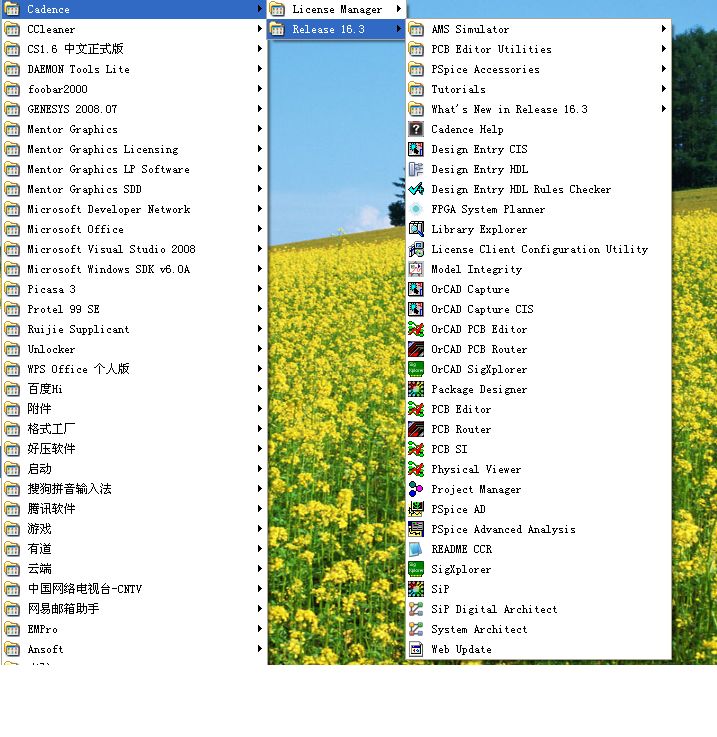Screen dimensions: 717x737
Task: Click the Design Entry CIS icon
Action: (416, 149)
